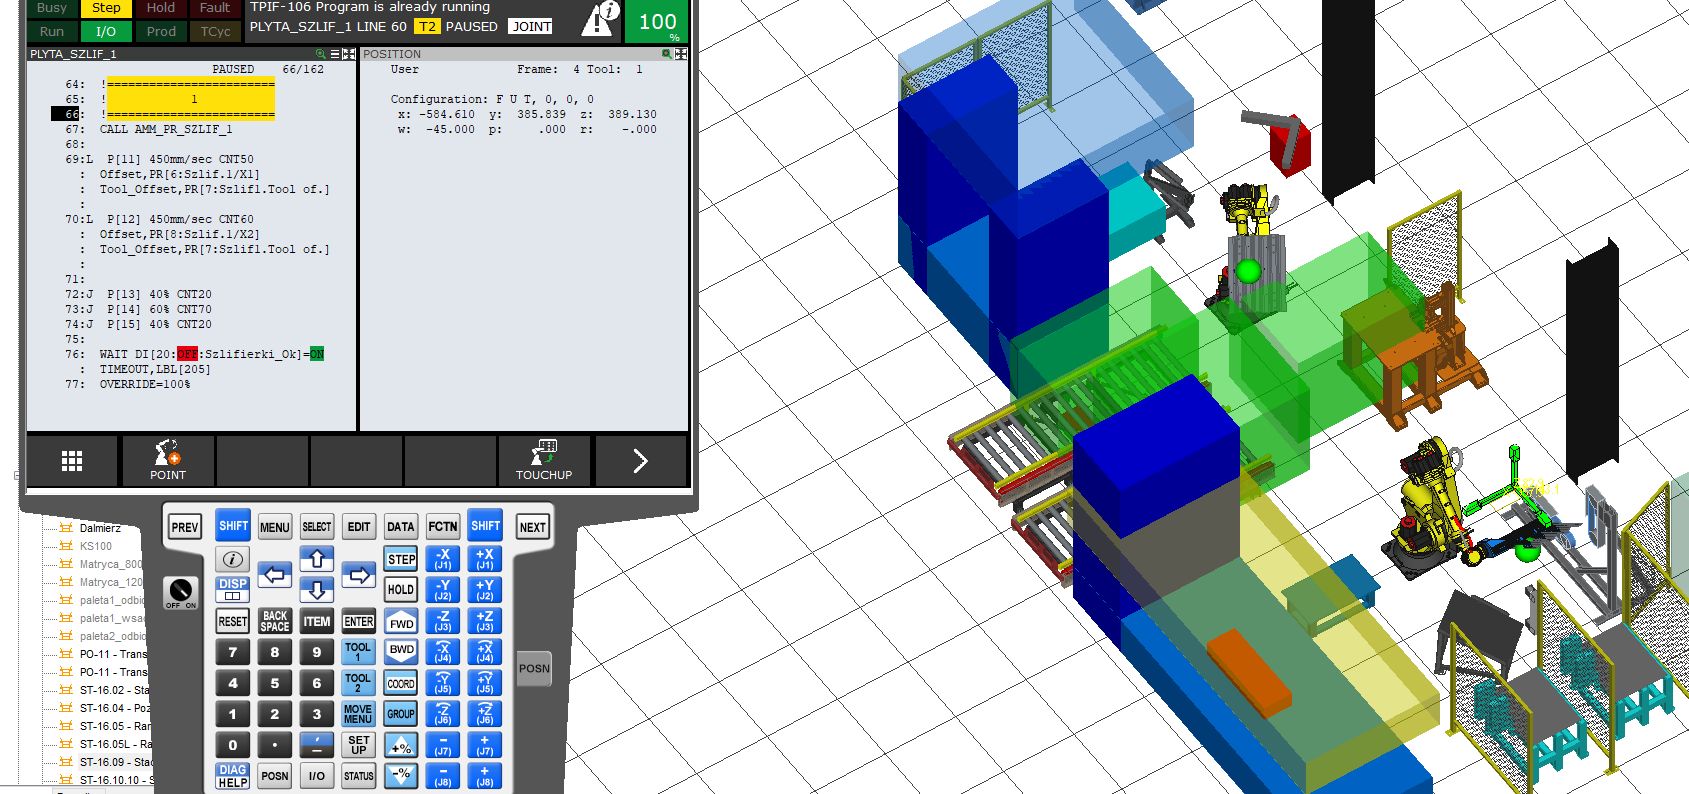Toggle the teach pendant OFF/ON switch
Viewport: 1689px width, 794px height.
pyautogui.click(x=180, y=593)
